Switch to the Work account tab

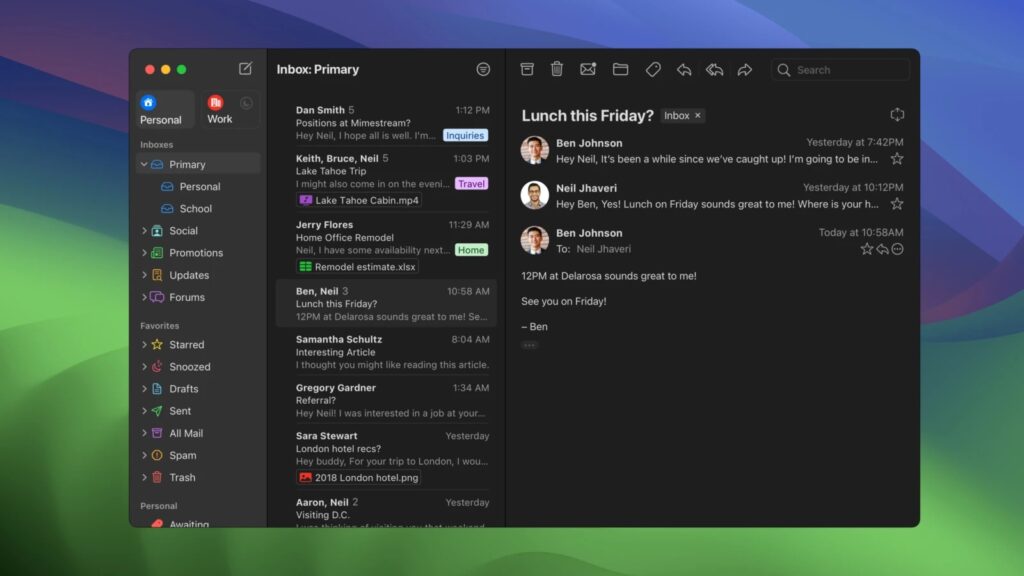click(x=219, y=109)
